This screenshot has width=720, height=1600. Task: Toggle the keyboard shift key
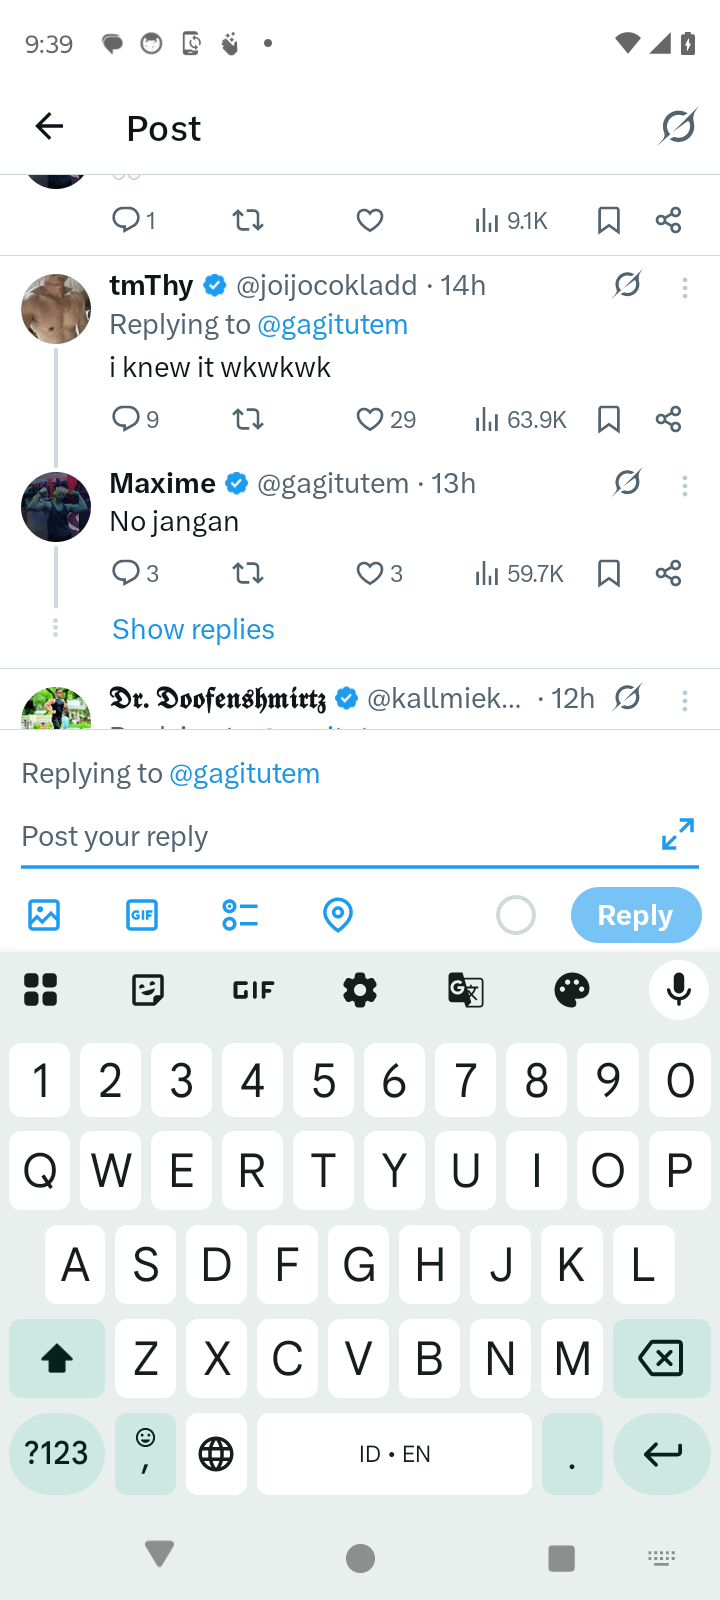(x=57, y=1358)
